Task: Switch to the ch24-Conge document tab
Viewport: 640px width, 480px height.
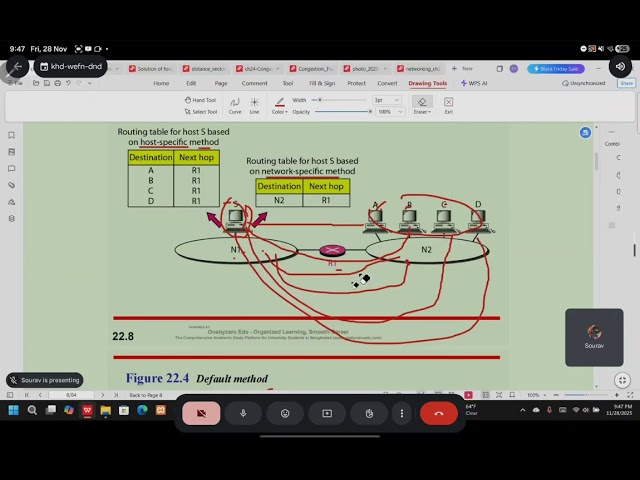Action: point(258,69)
